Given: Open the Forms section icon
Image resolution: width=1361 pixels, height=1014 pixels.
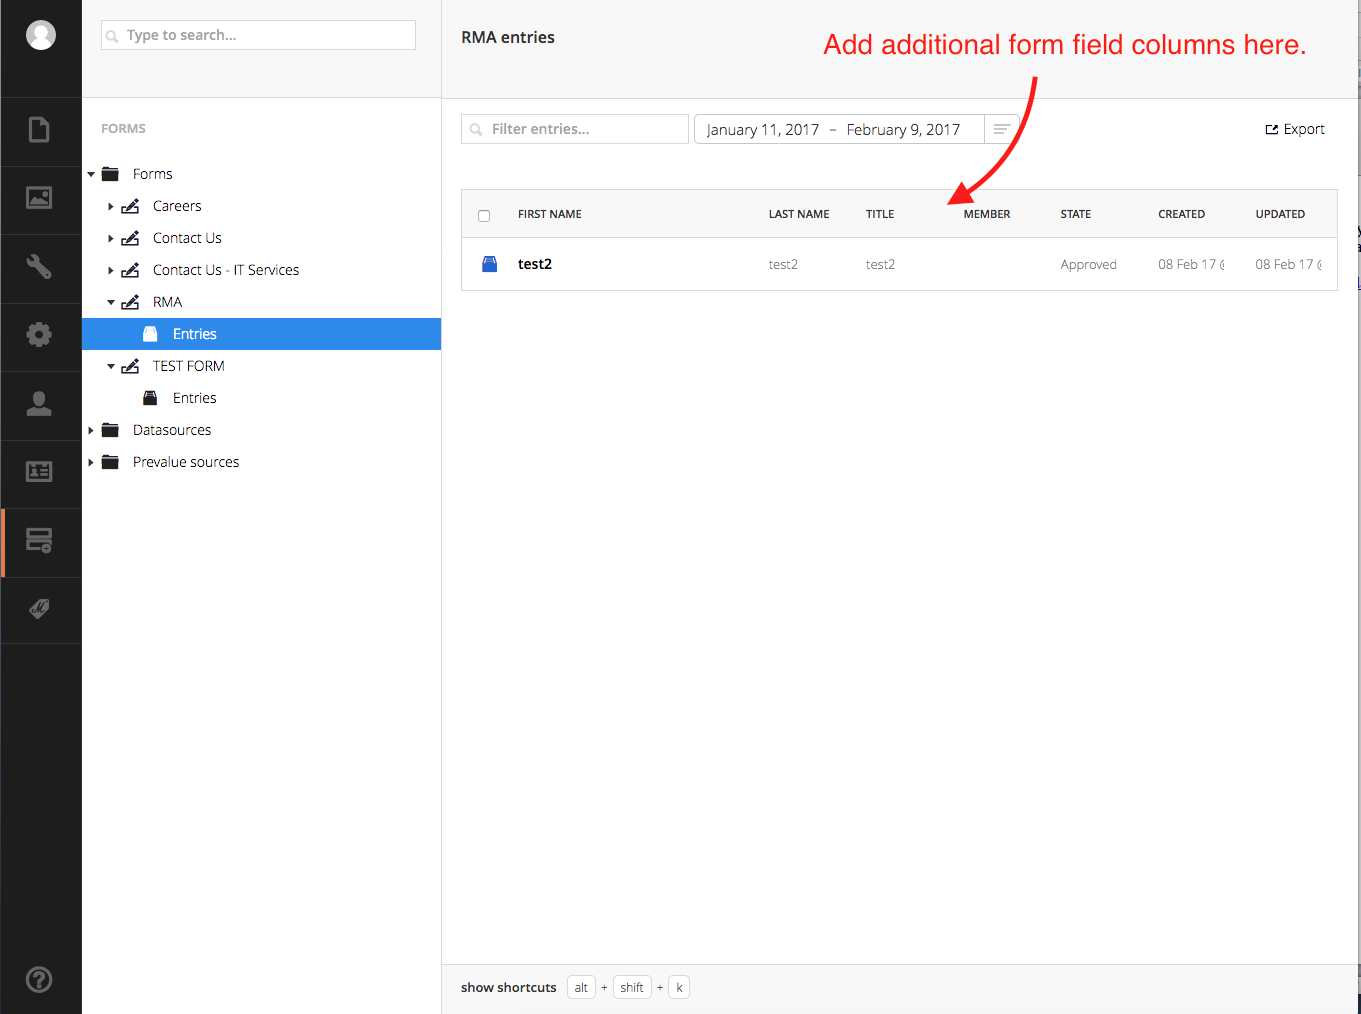Looking at the screenshot, I should coord(39,540).
